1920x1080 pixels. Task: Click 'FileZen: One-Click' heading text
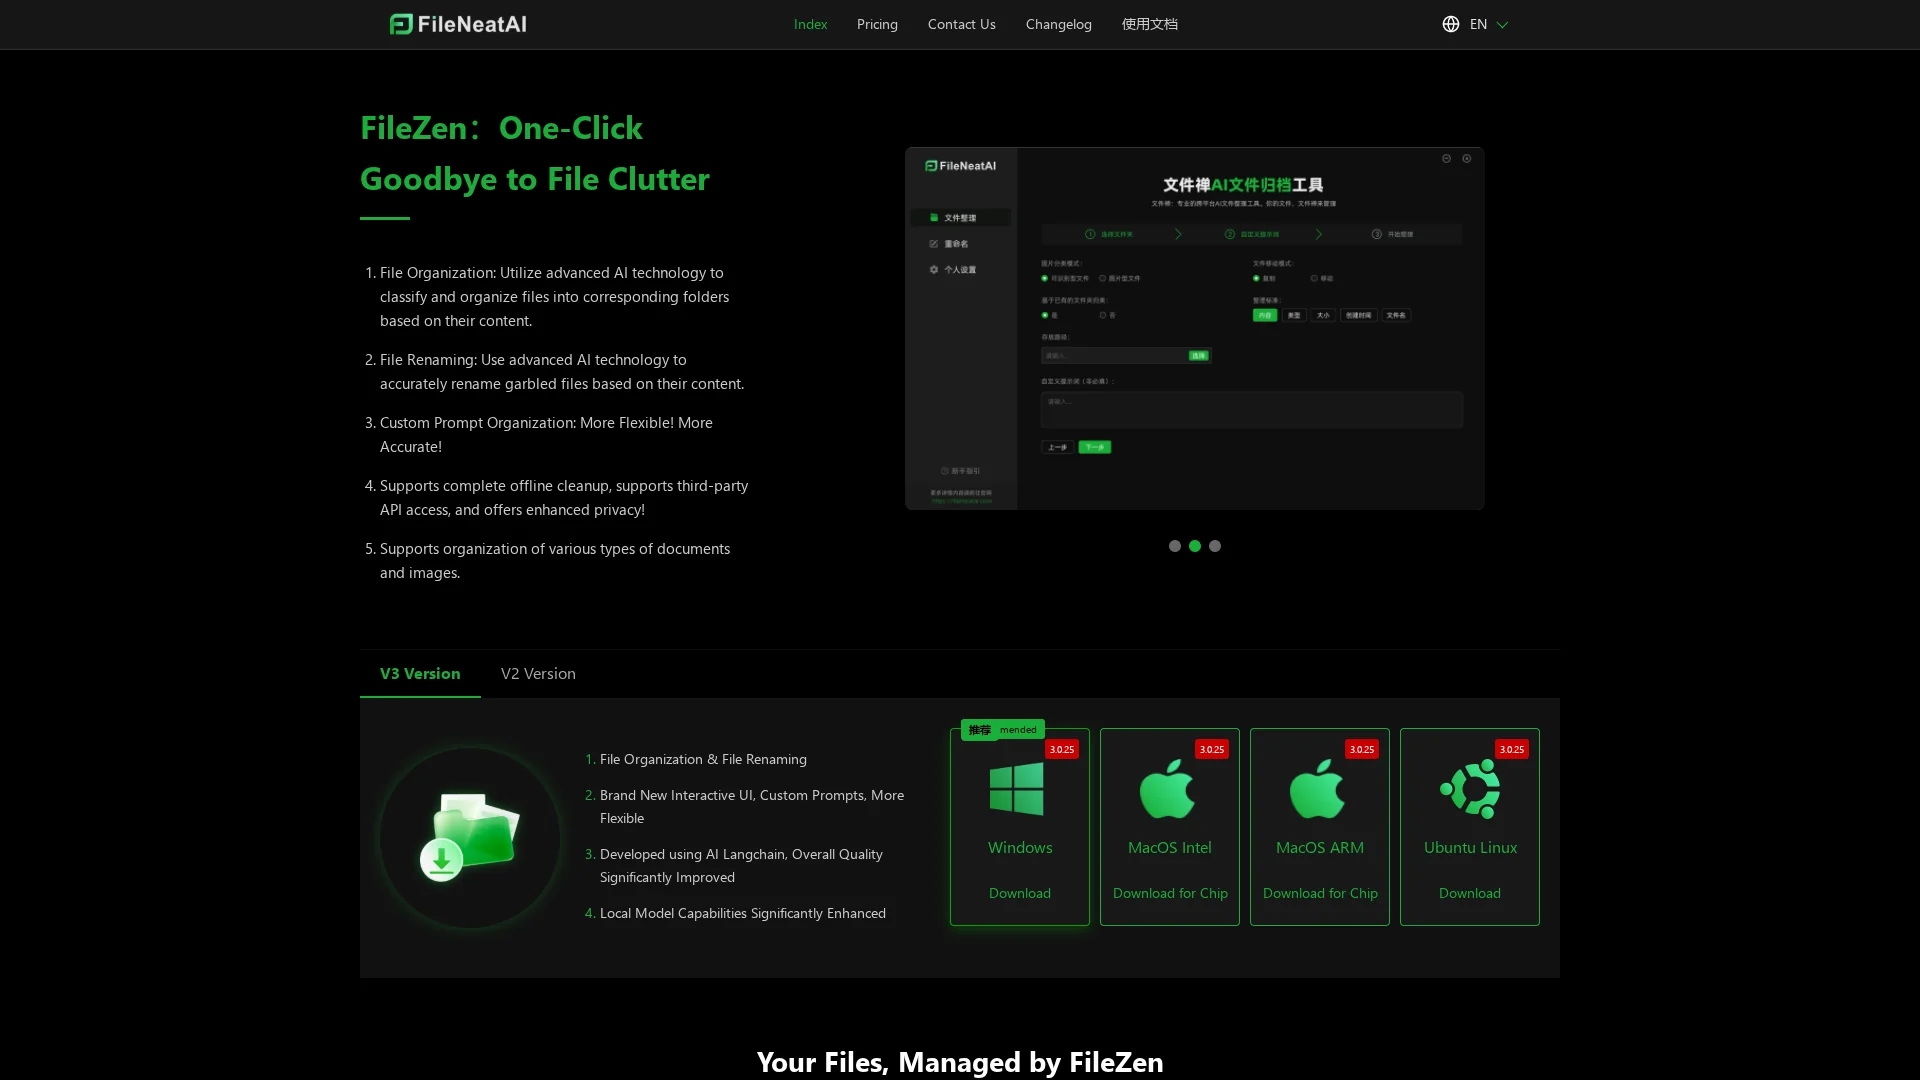click(501, 128)
